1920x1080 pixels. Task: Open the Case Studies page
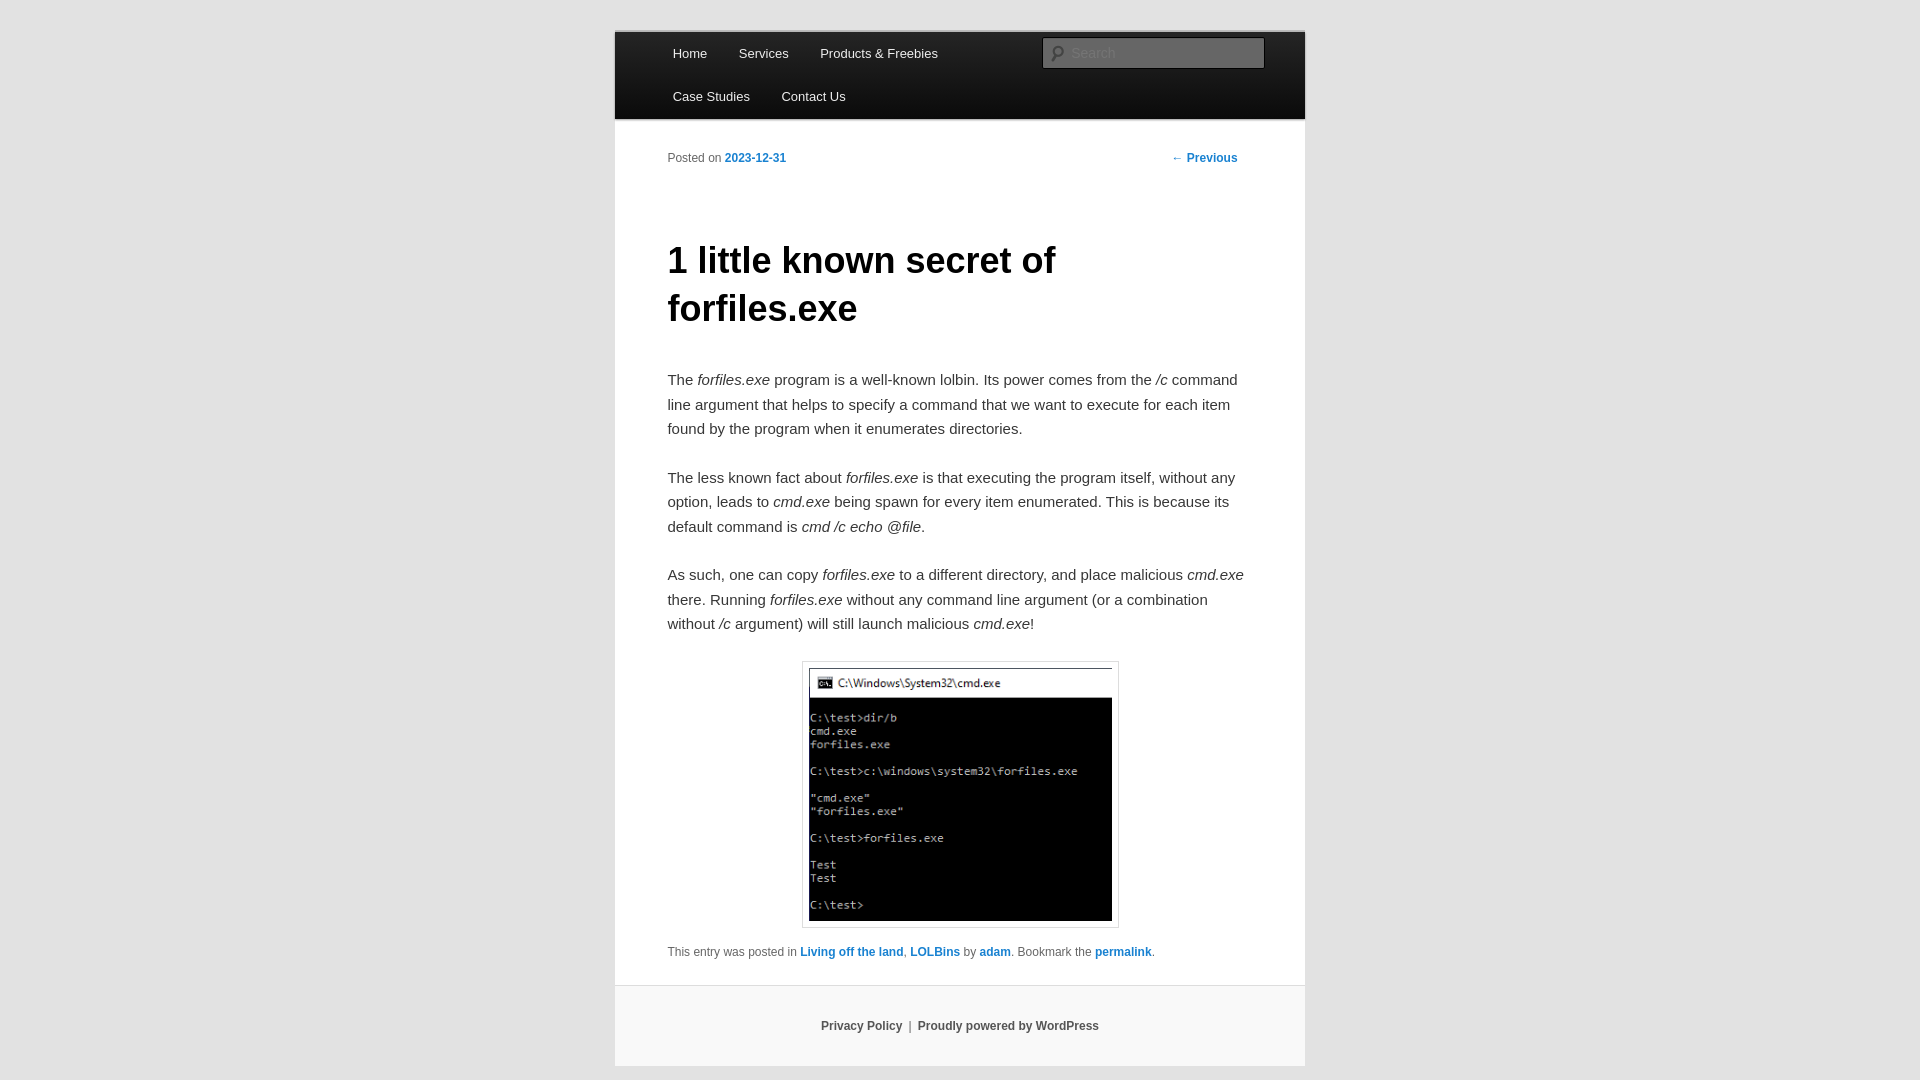pos(711,95)
